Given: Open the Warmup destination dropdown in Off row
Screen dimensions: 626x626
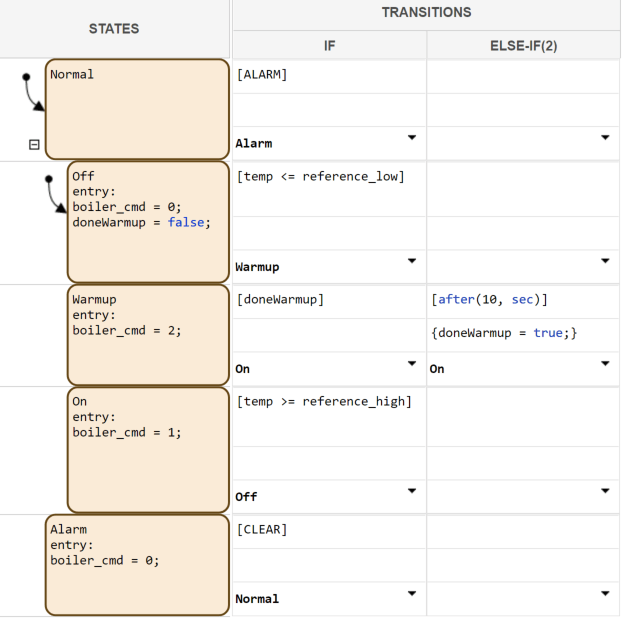Looking at the screenshot, I should pos(411,262).
